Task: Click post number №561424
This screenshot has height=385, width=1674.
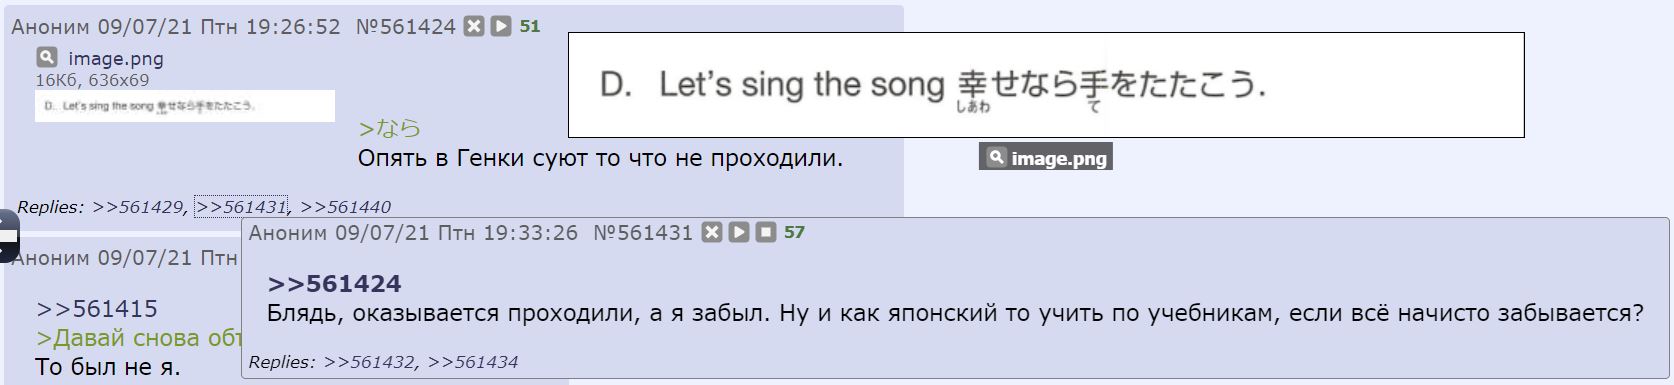Action: pos(406,27)
